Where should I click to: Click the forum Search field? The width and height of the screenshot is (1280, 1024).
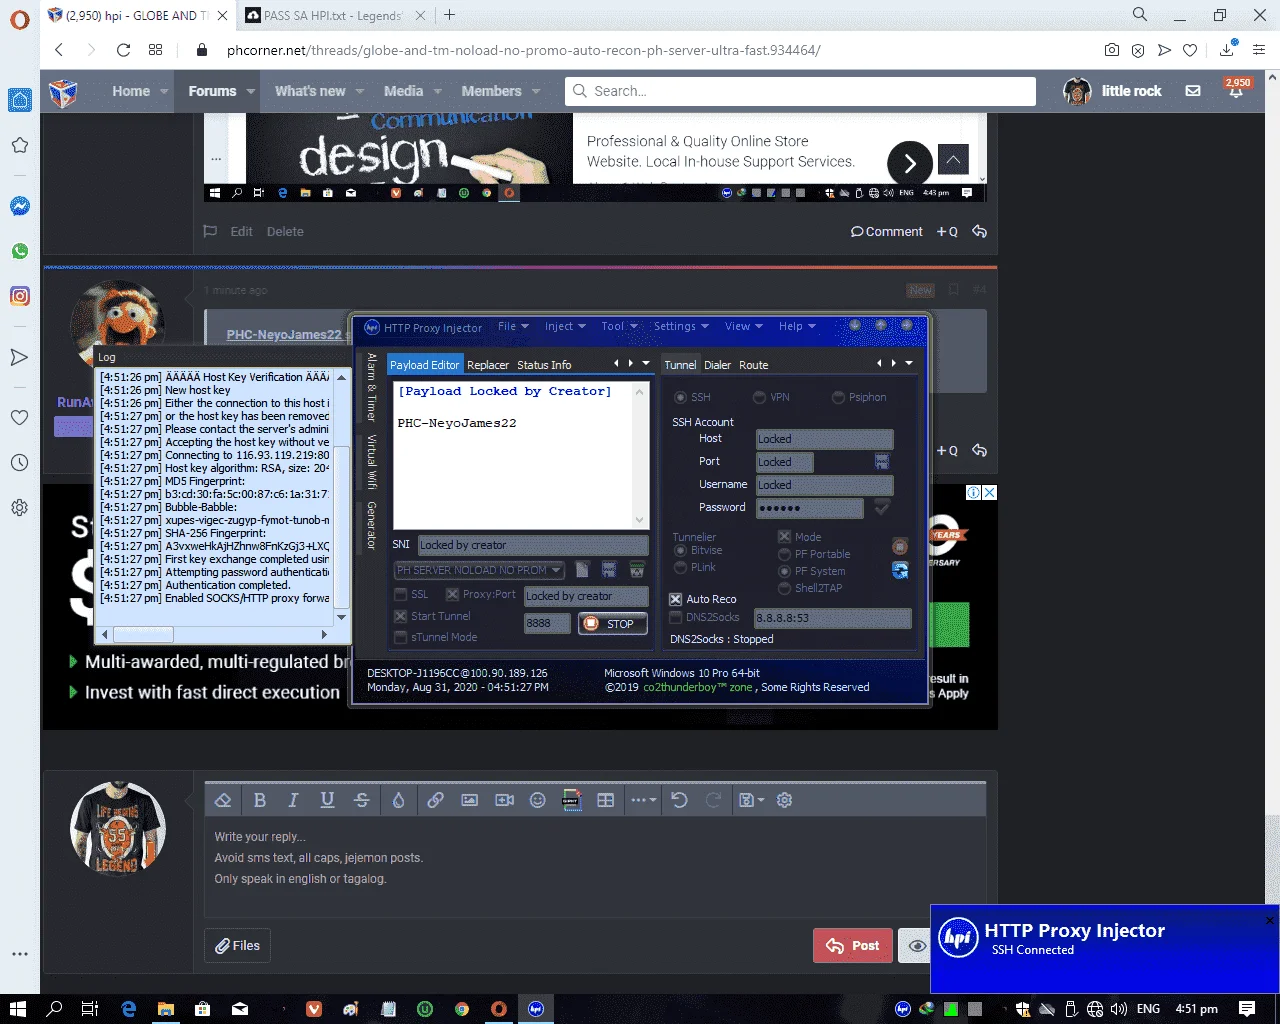tap(800, 91)
